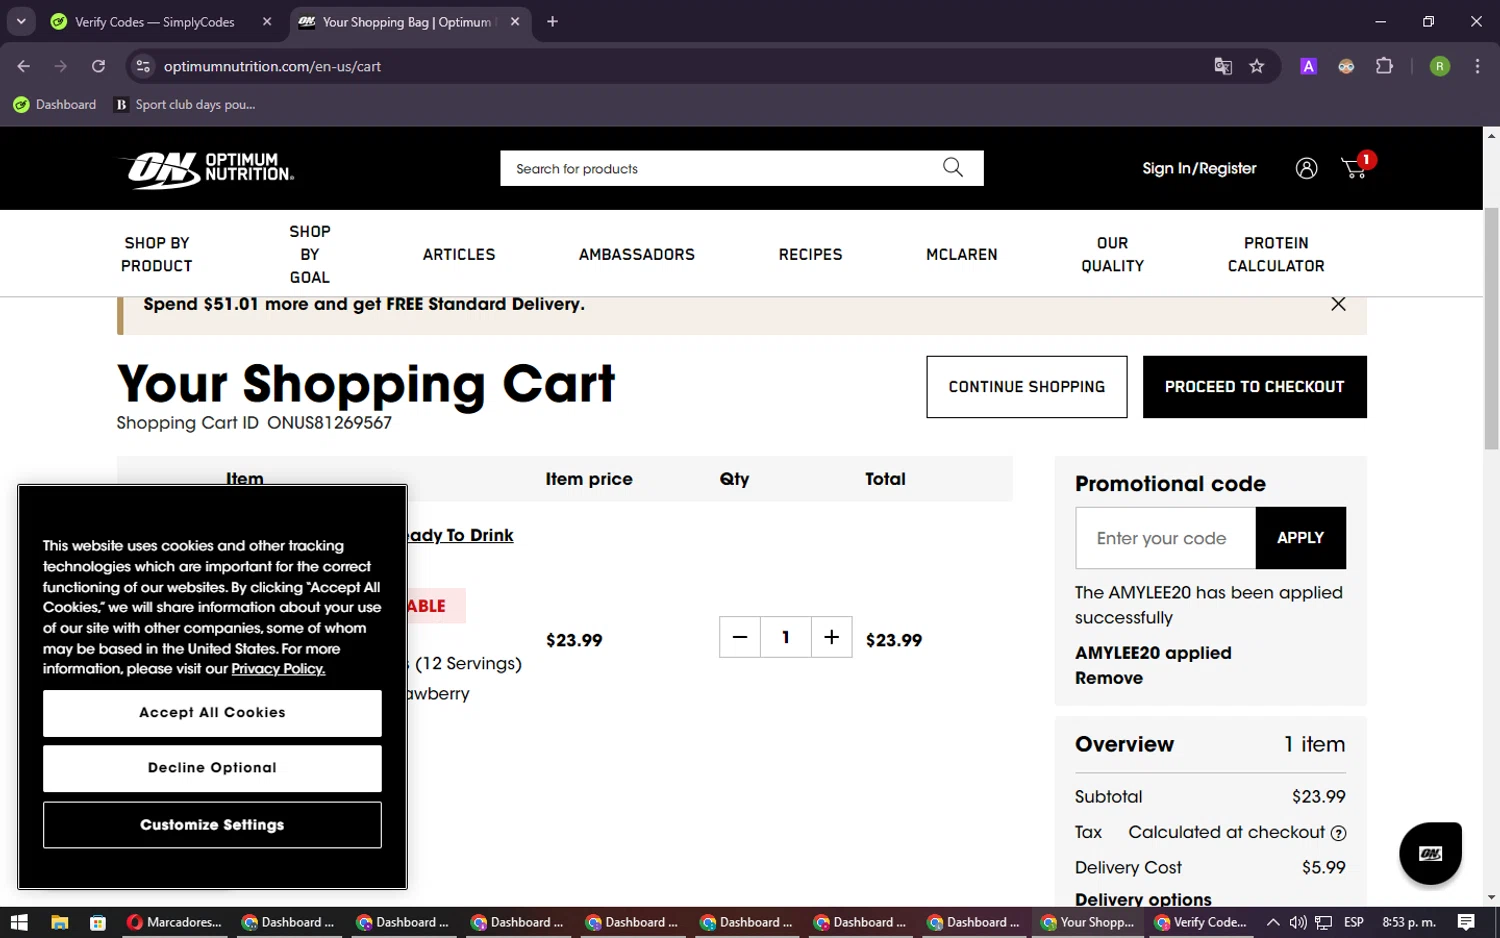Click Continue Shopping

1027,387
